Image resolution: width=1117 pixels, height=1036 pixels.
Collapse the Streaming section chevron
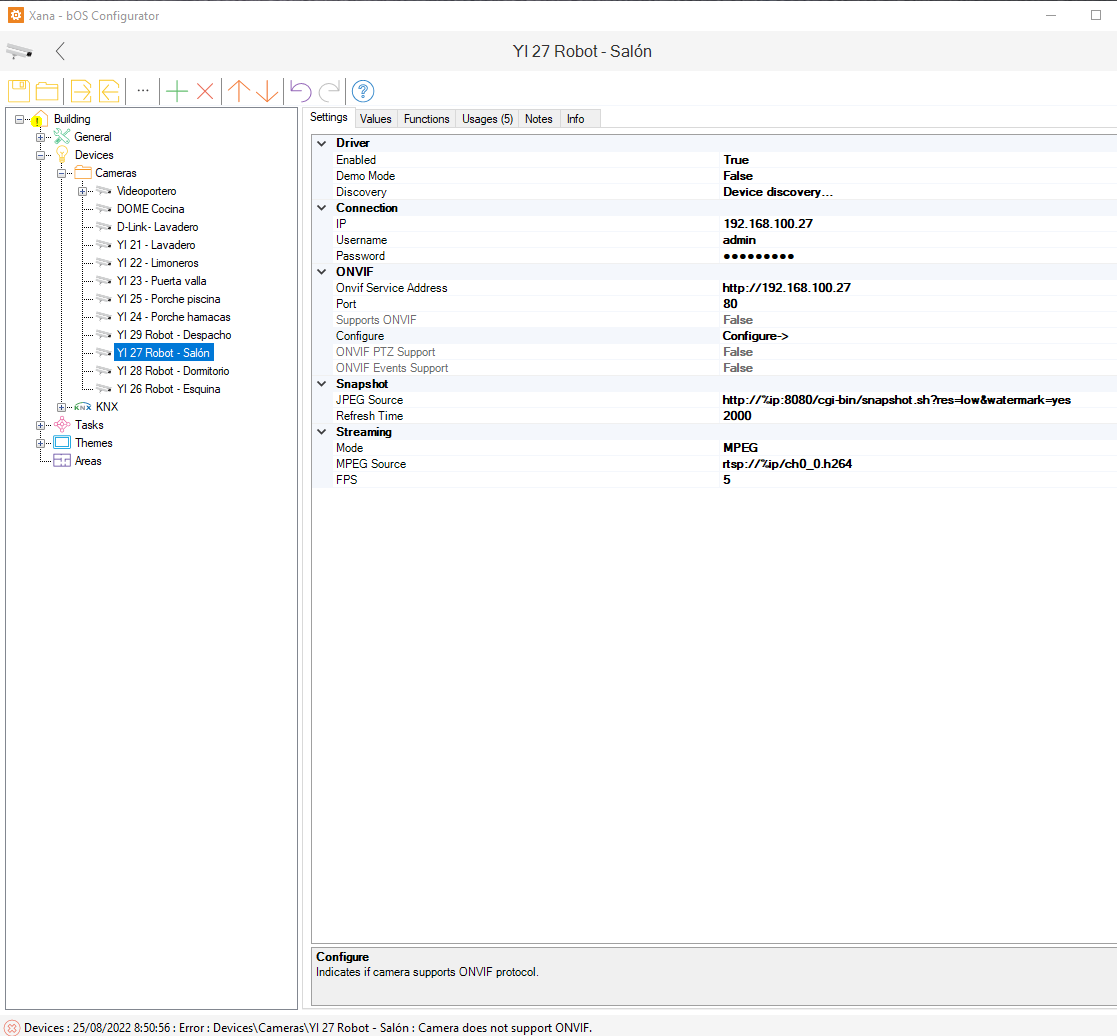point(322,432)
